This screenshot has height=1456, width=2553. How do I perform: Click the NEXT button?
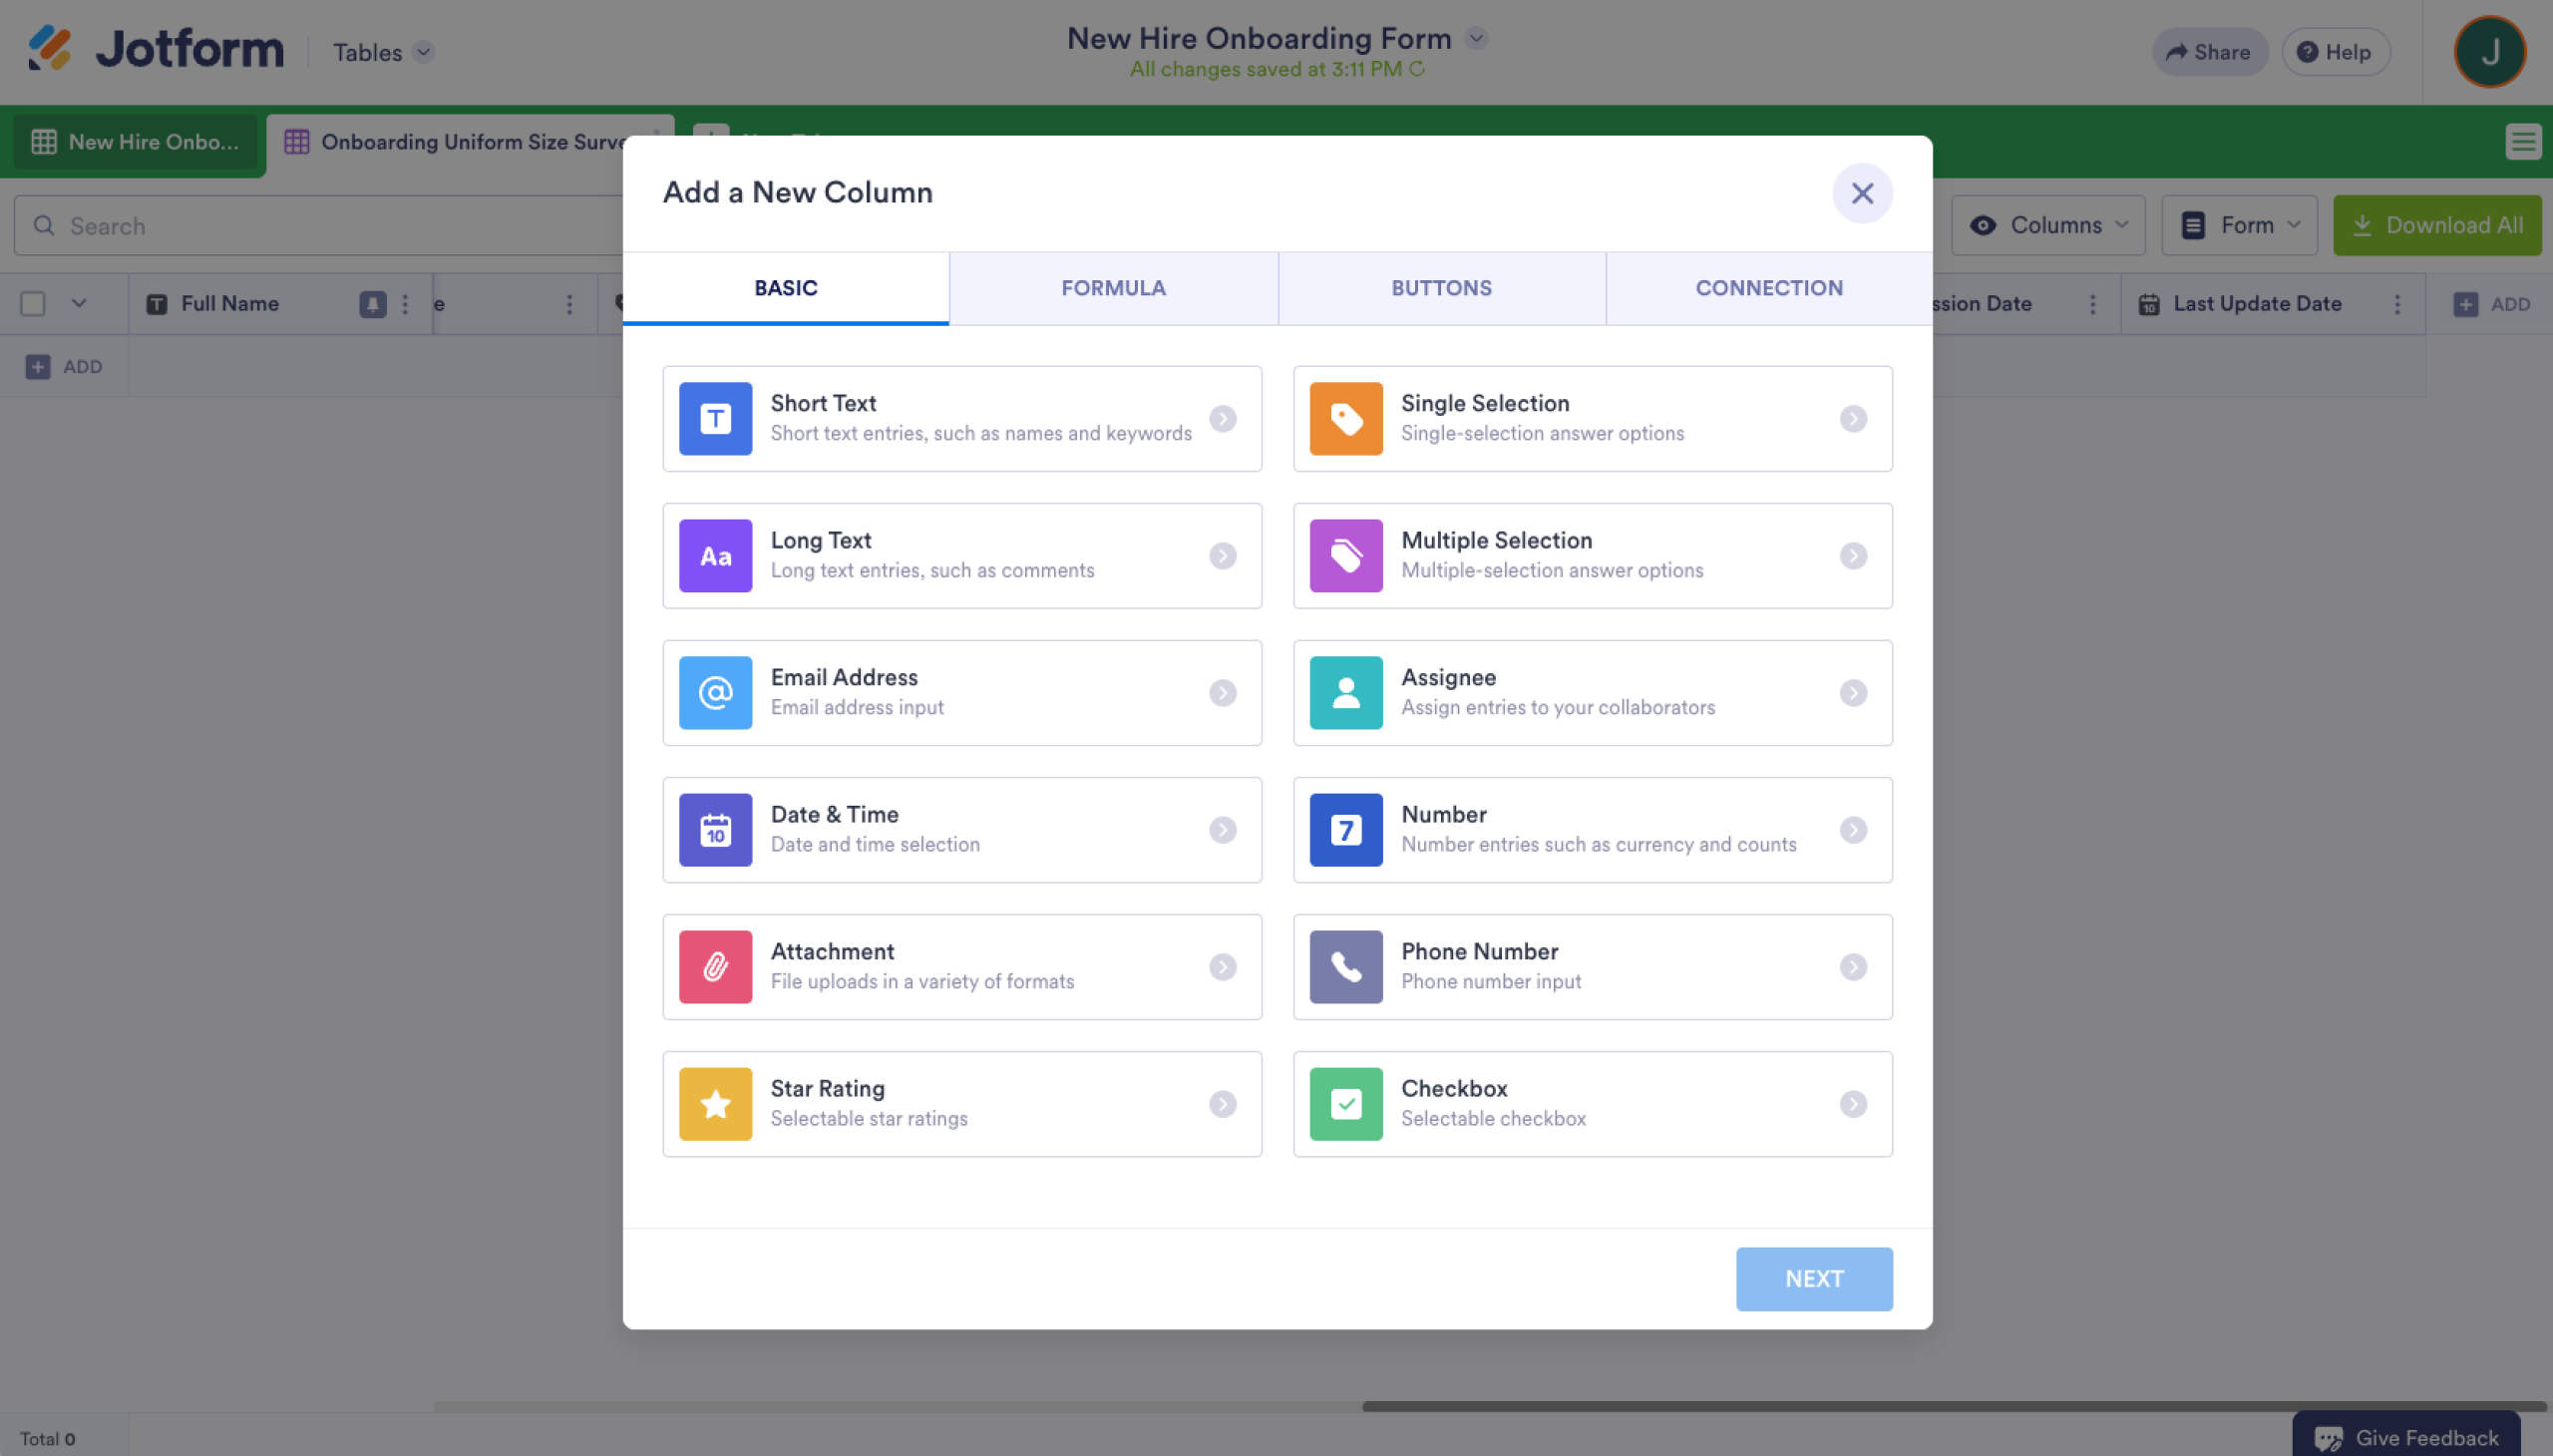(x=1813, y=1278)
